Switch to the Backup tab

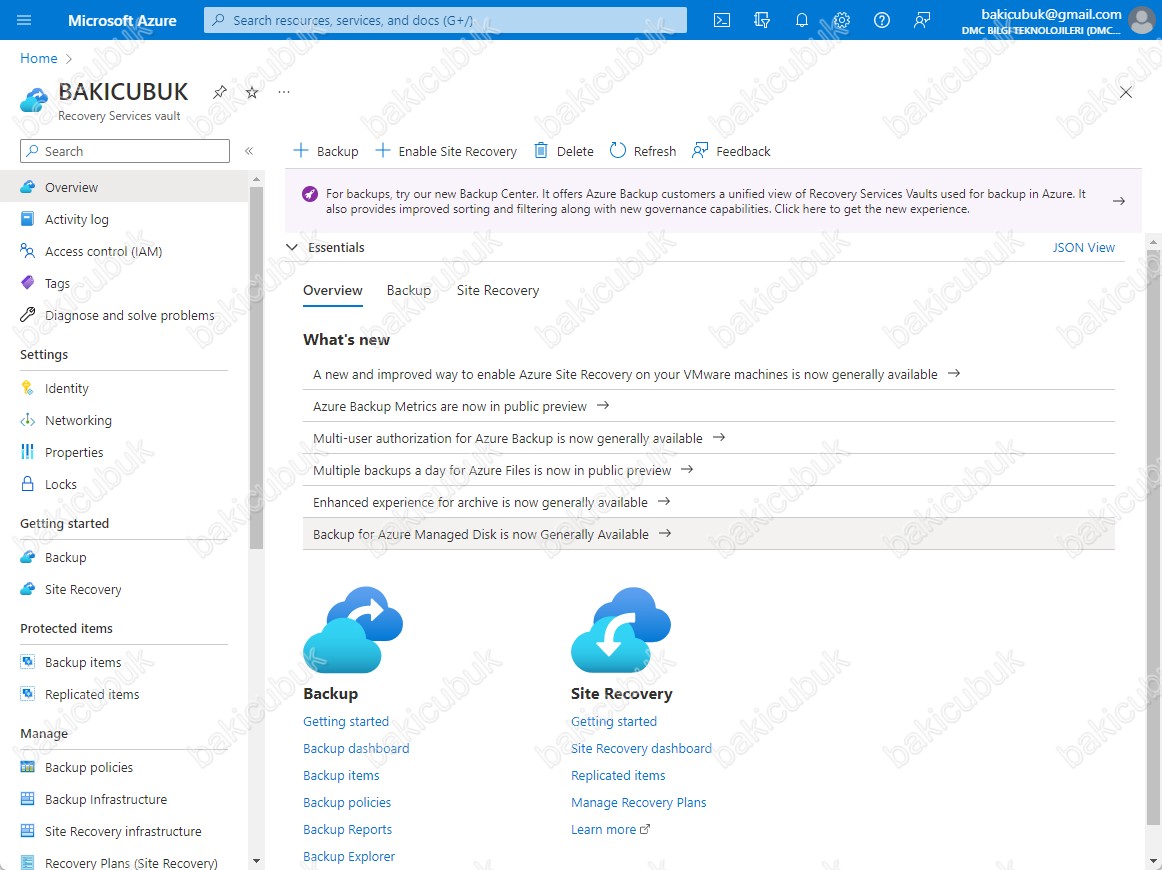pyautogui.click(x=408, y=290)
